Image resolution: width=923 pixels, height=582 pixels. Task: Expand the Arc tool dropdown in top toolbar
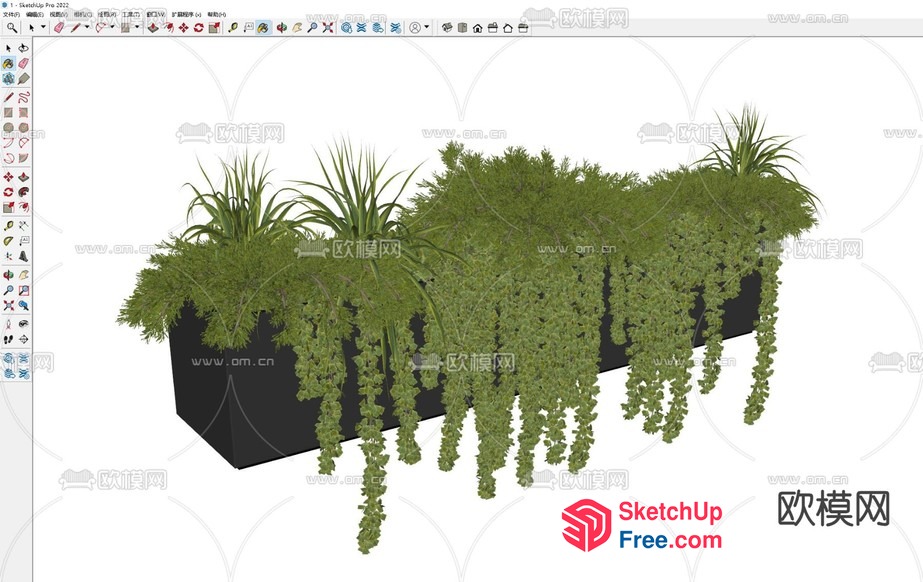(112, 27)
